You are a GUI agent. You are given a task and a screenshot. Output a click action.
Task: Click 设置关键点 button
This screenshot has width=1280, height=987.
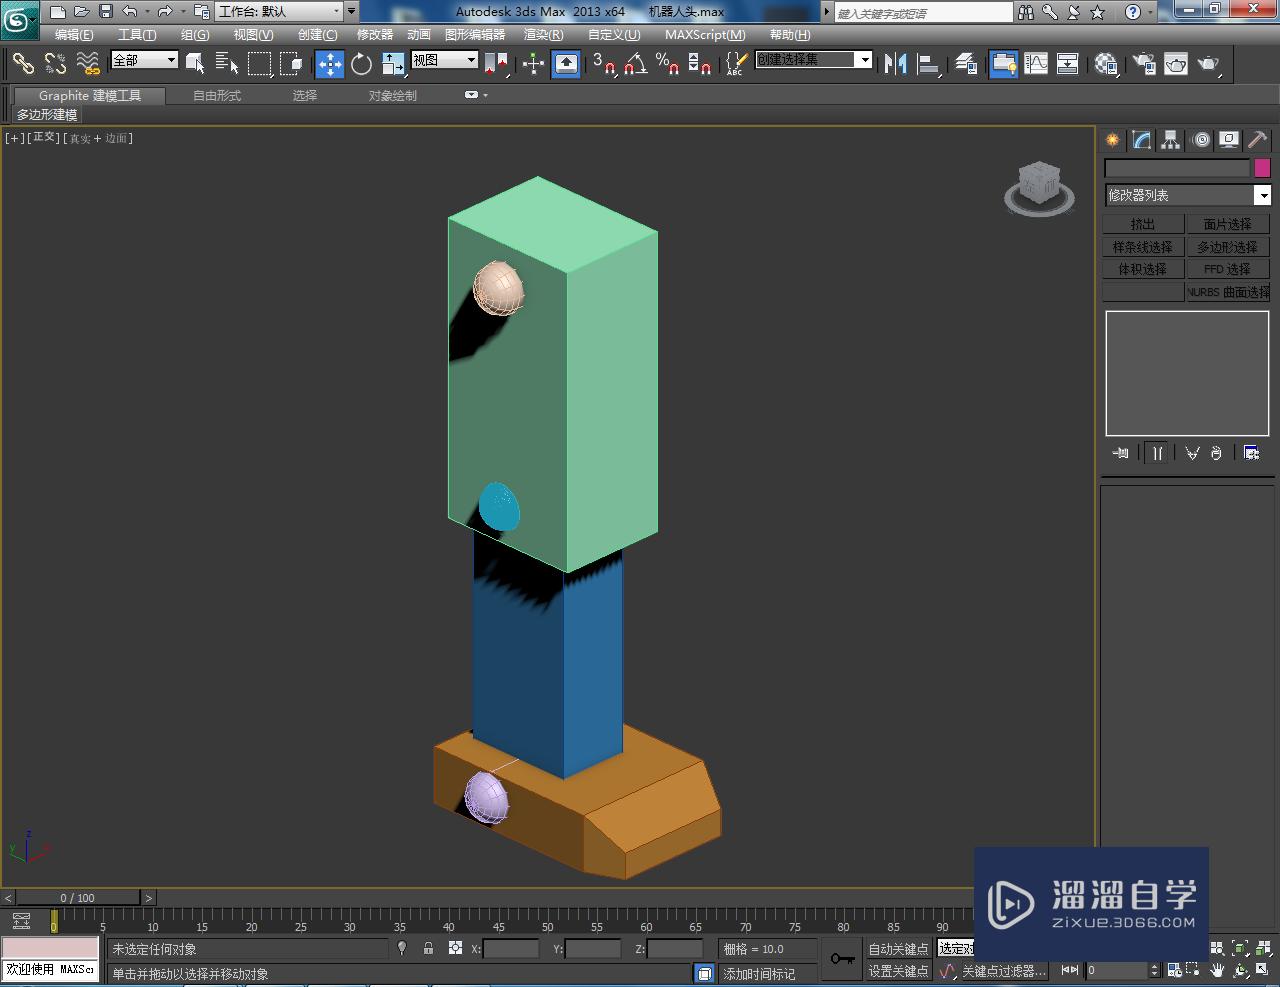tap(898, 971)
